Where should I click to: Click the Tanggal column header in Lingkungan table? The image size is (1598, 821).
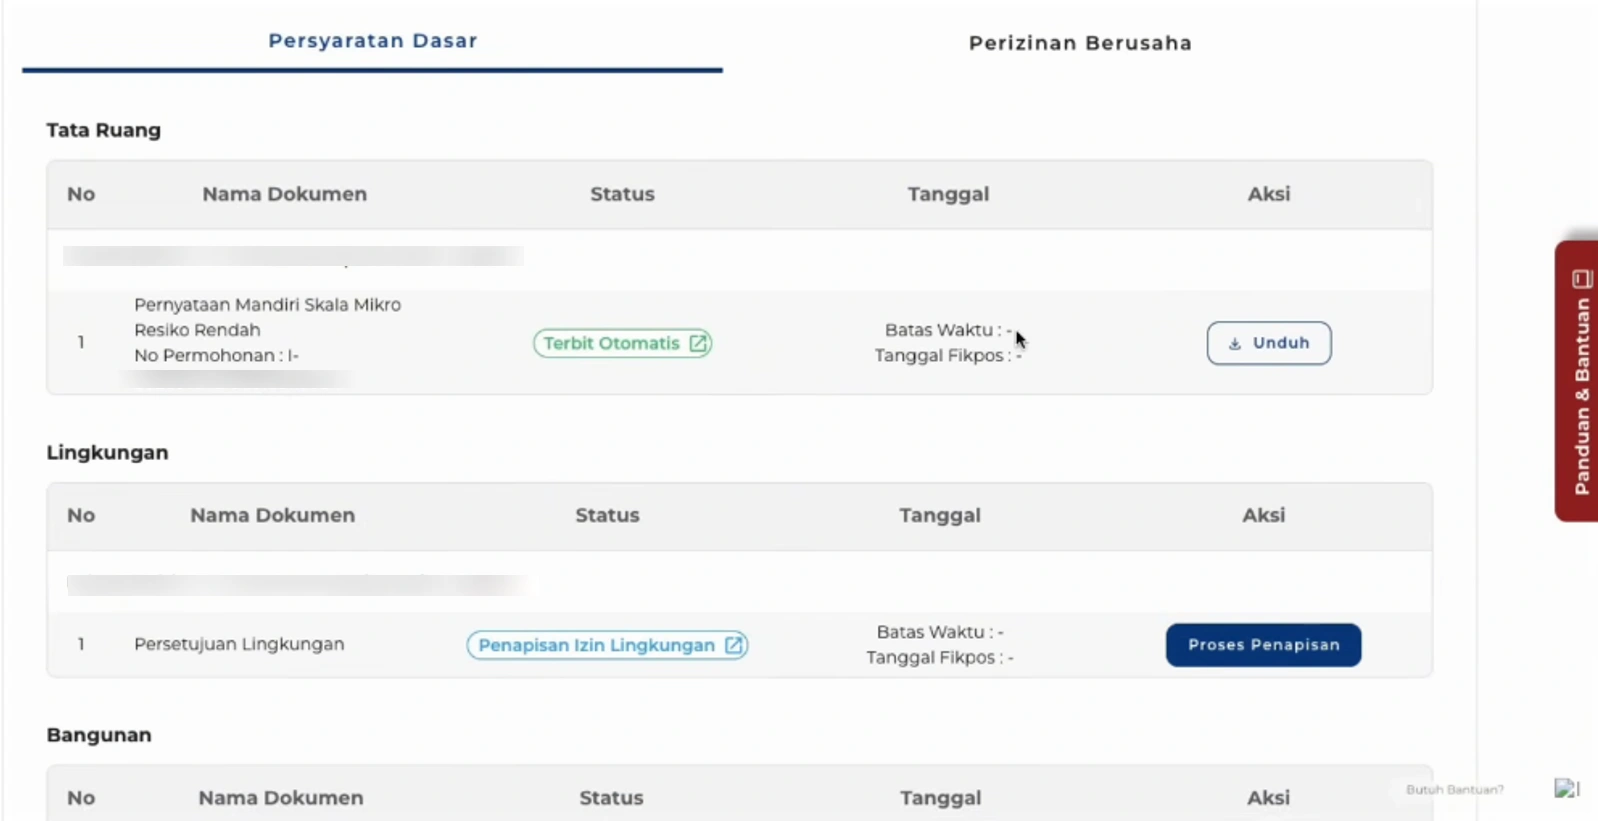click(939, 515)
